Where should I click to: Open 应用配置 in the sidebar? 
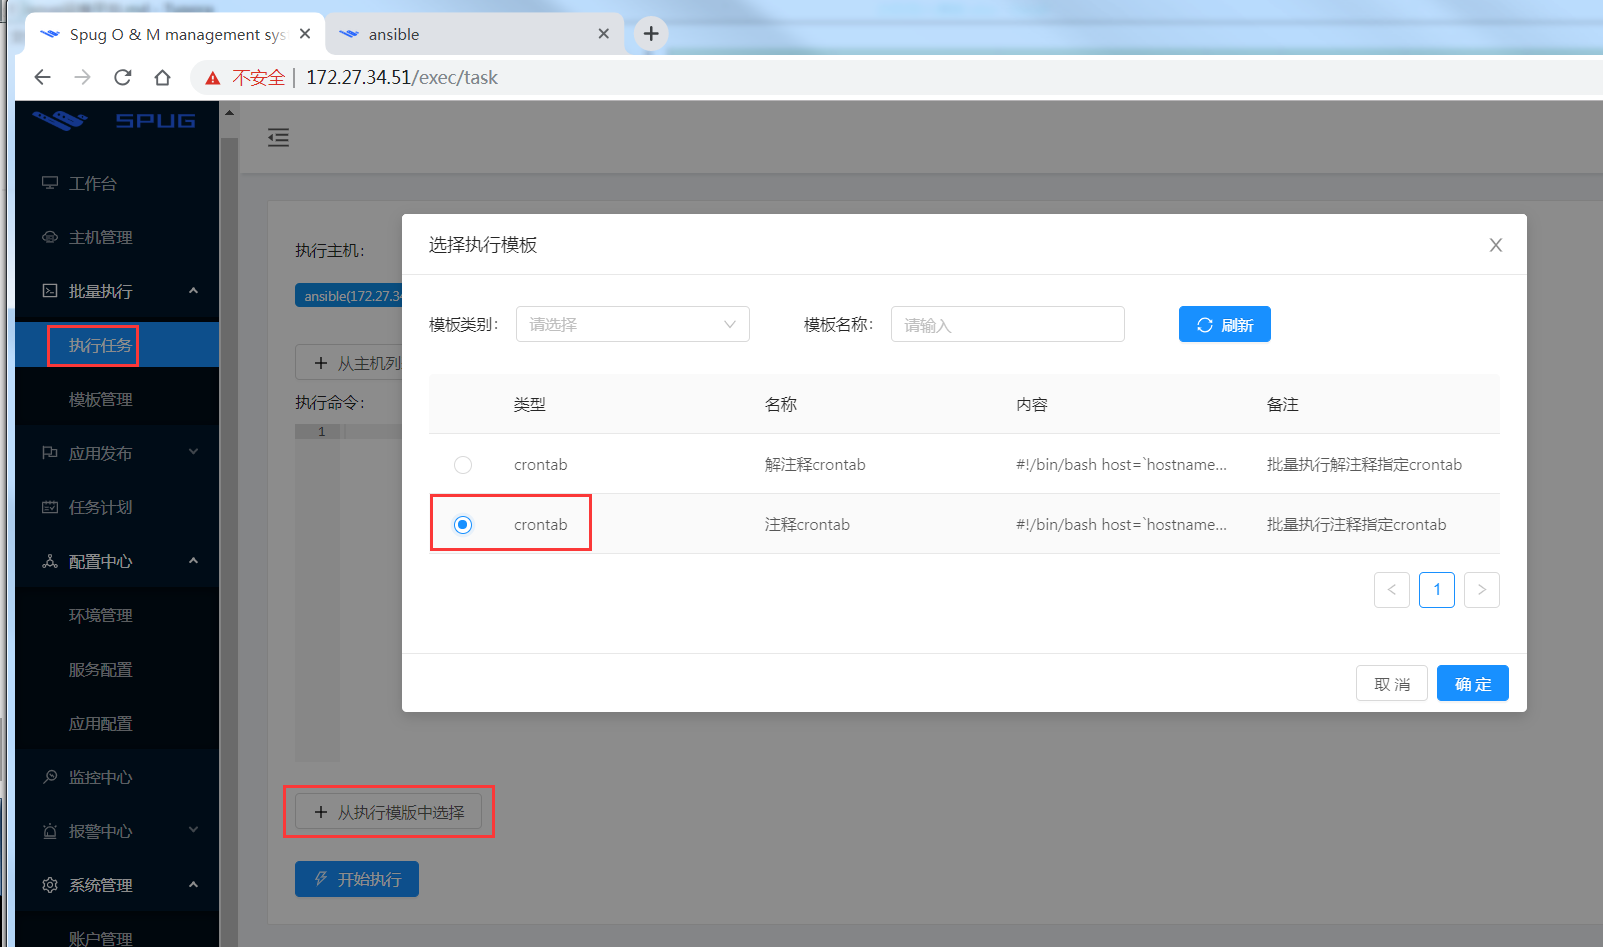[117, 724]
